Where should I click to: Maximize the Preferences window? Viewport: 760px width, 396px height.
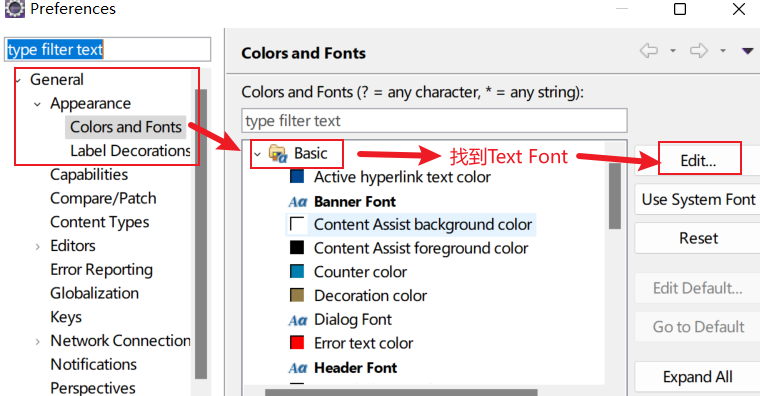[x=680, y=9]
